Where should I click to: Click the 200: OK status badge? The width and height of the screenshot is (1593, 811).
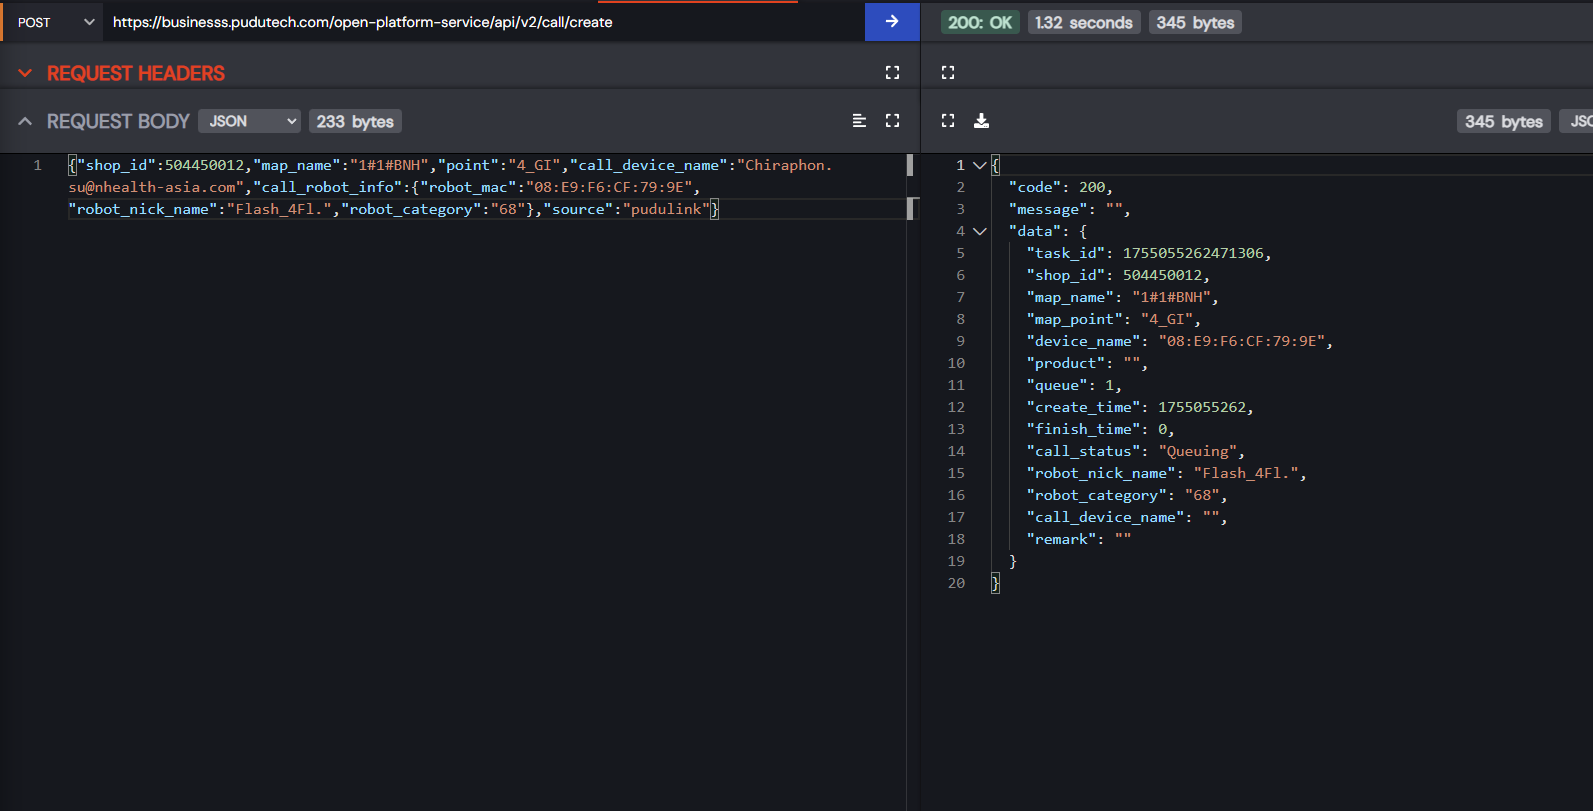pyautogui.click(x=980, y=22)
